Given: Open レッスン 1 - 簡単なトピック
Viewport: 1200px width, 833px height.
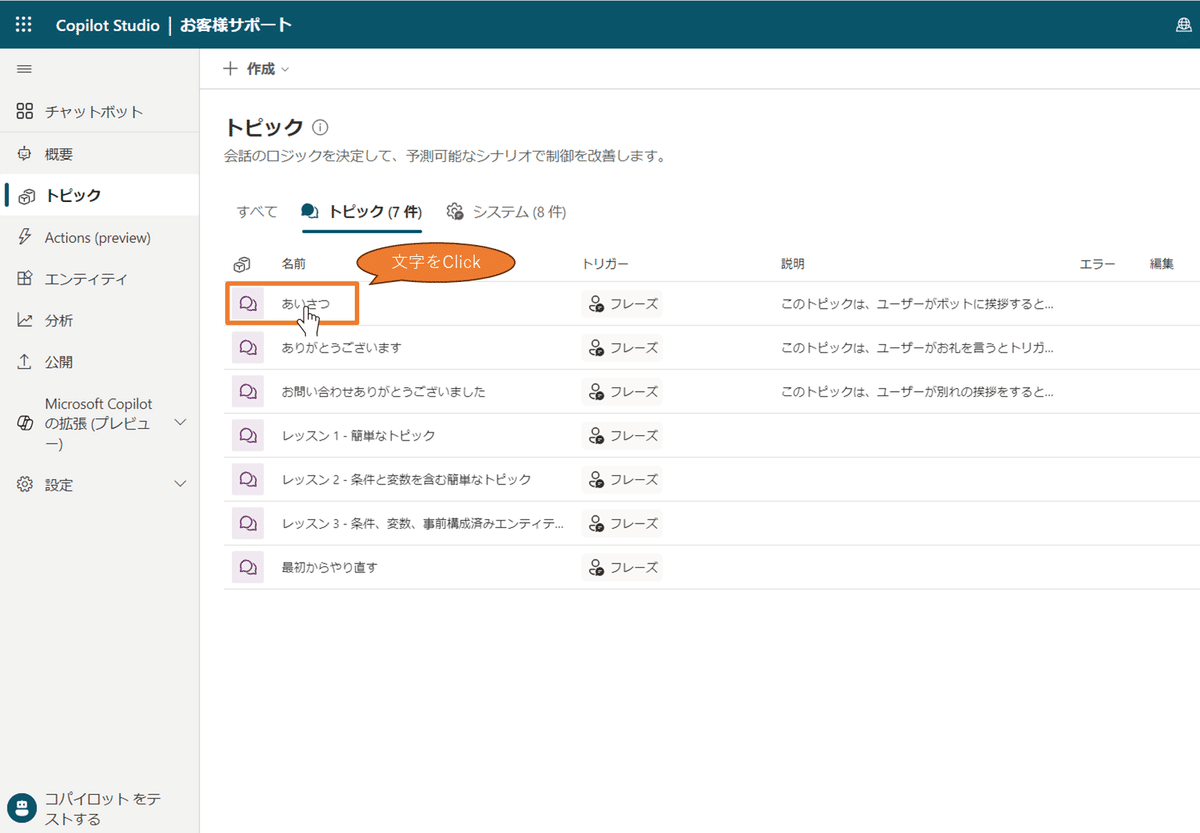Looking at the screenshot, I should coord(358,436).
